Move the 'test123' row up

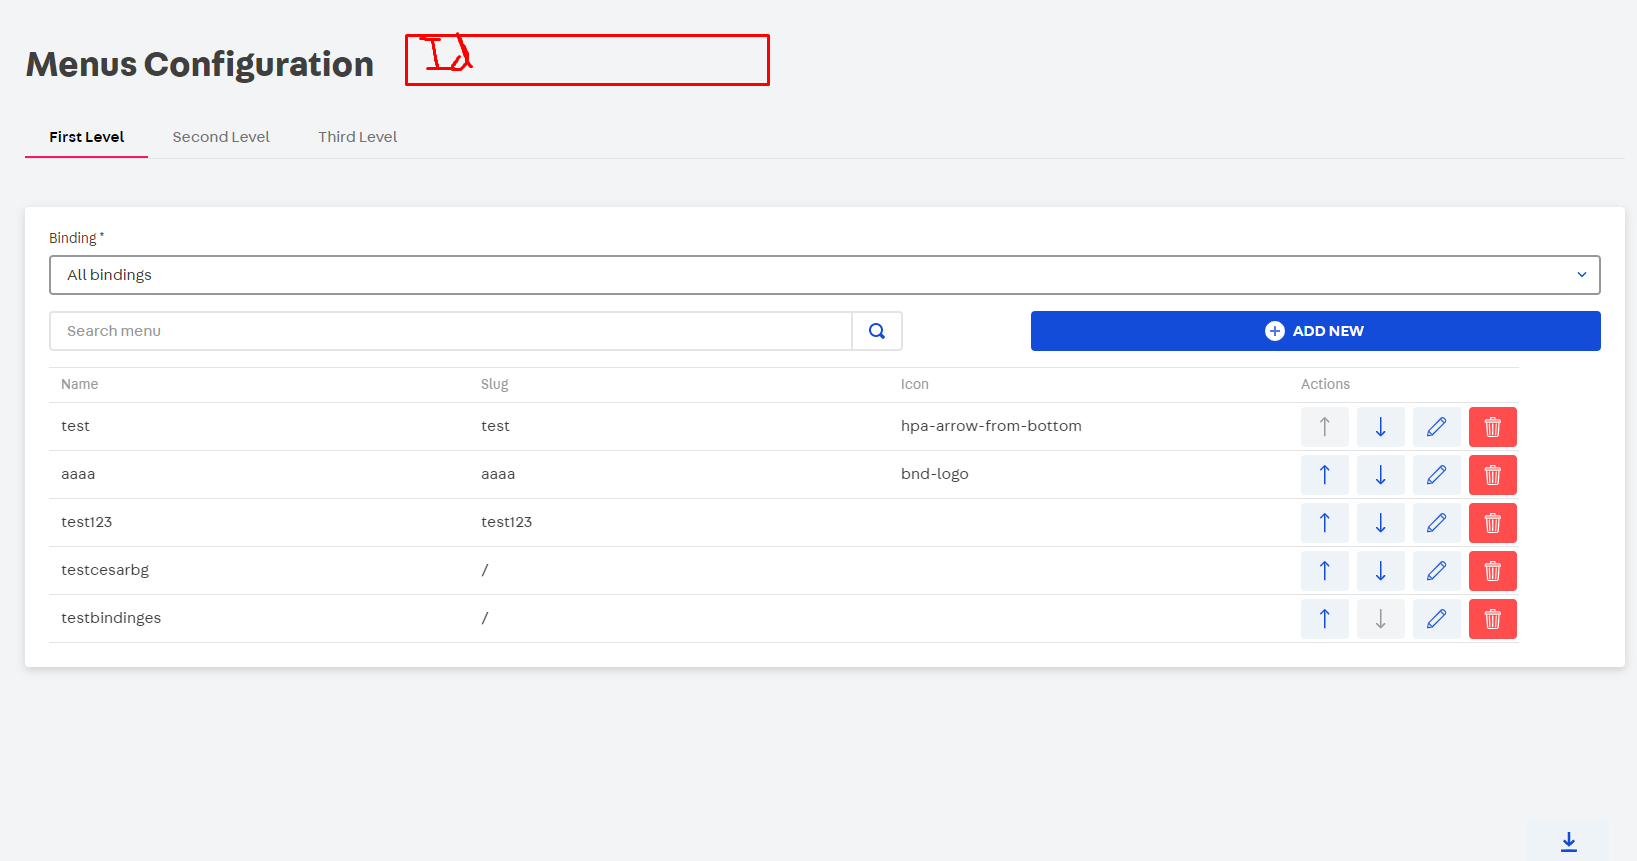[1325, 523]
